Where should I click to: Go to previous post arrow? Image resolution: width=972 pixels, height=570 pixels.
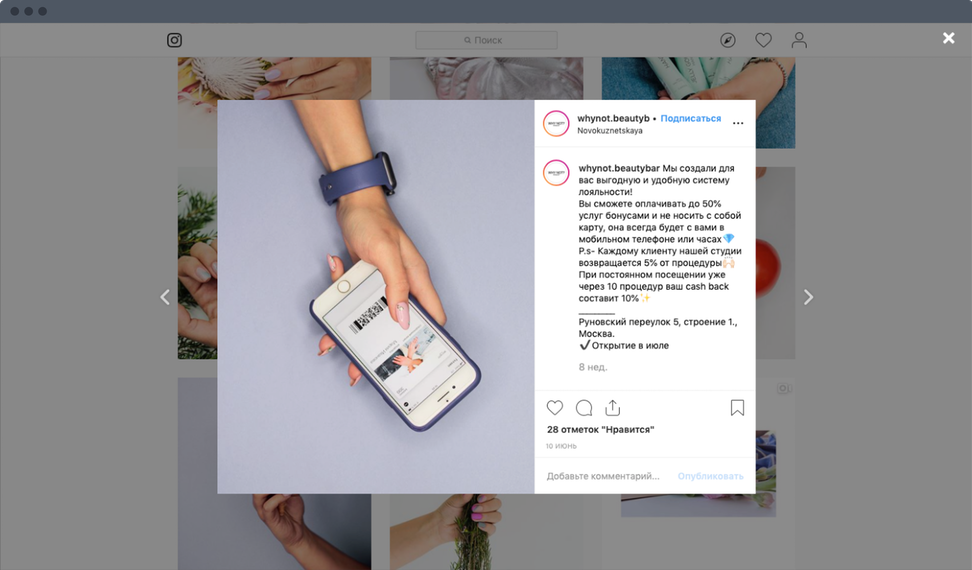(x=165, y=297)
